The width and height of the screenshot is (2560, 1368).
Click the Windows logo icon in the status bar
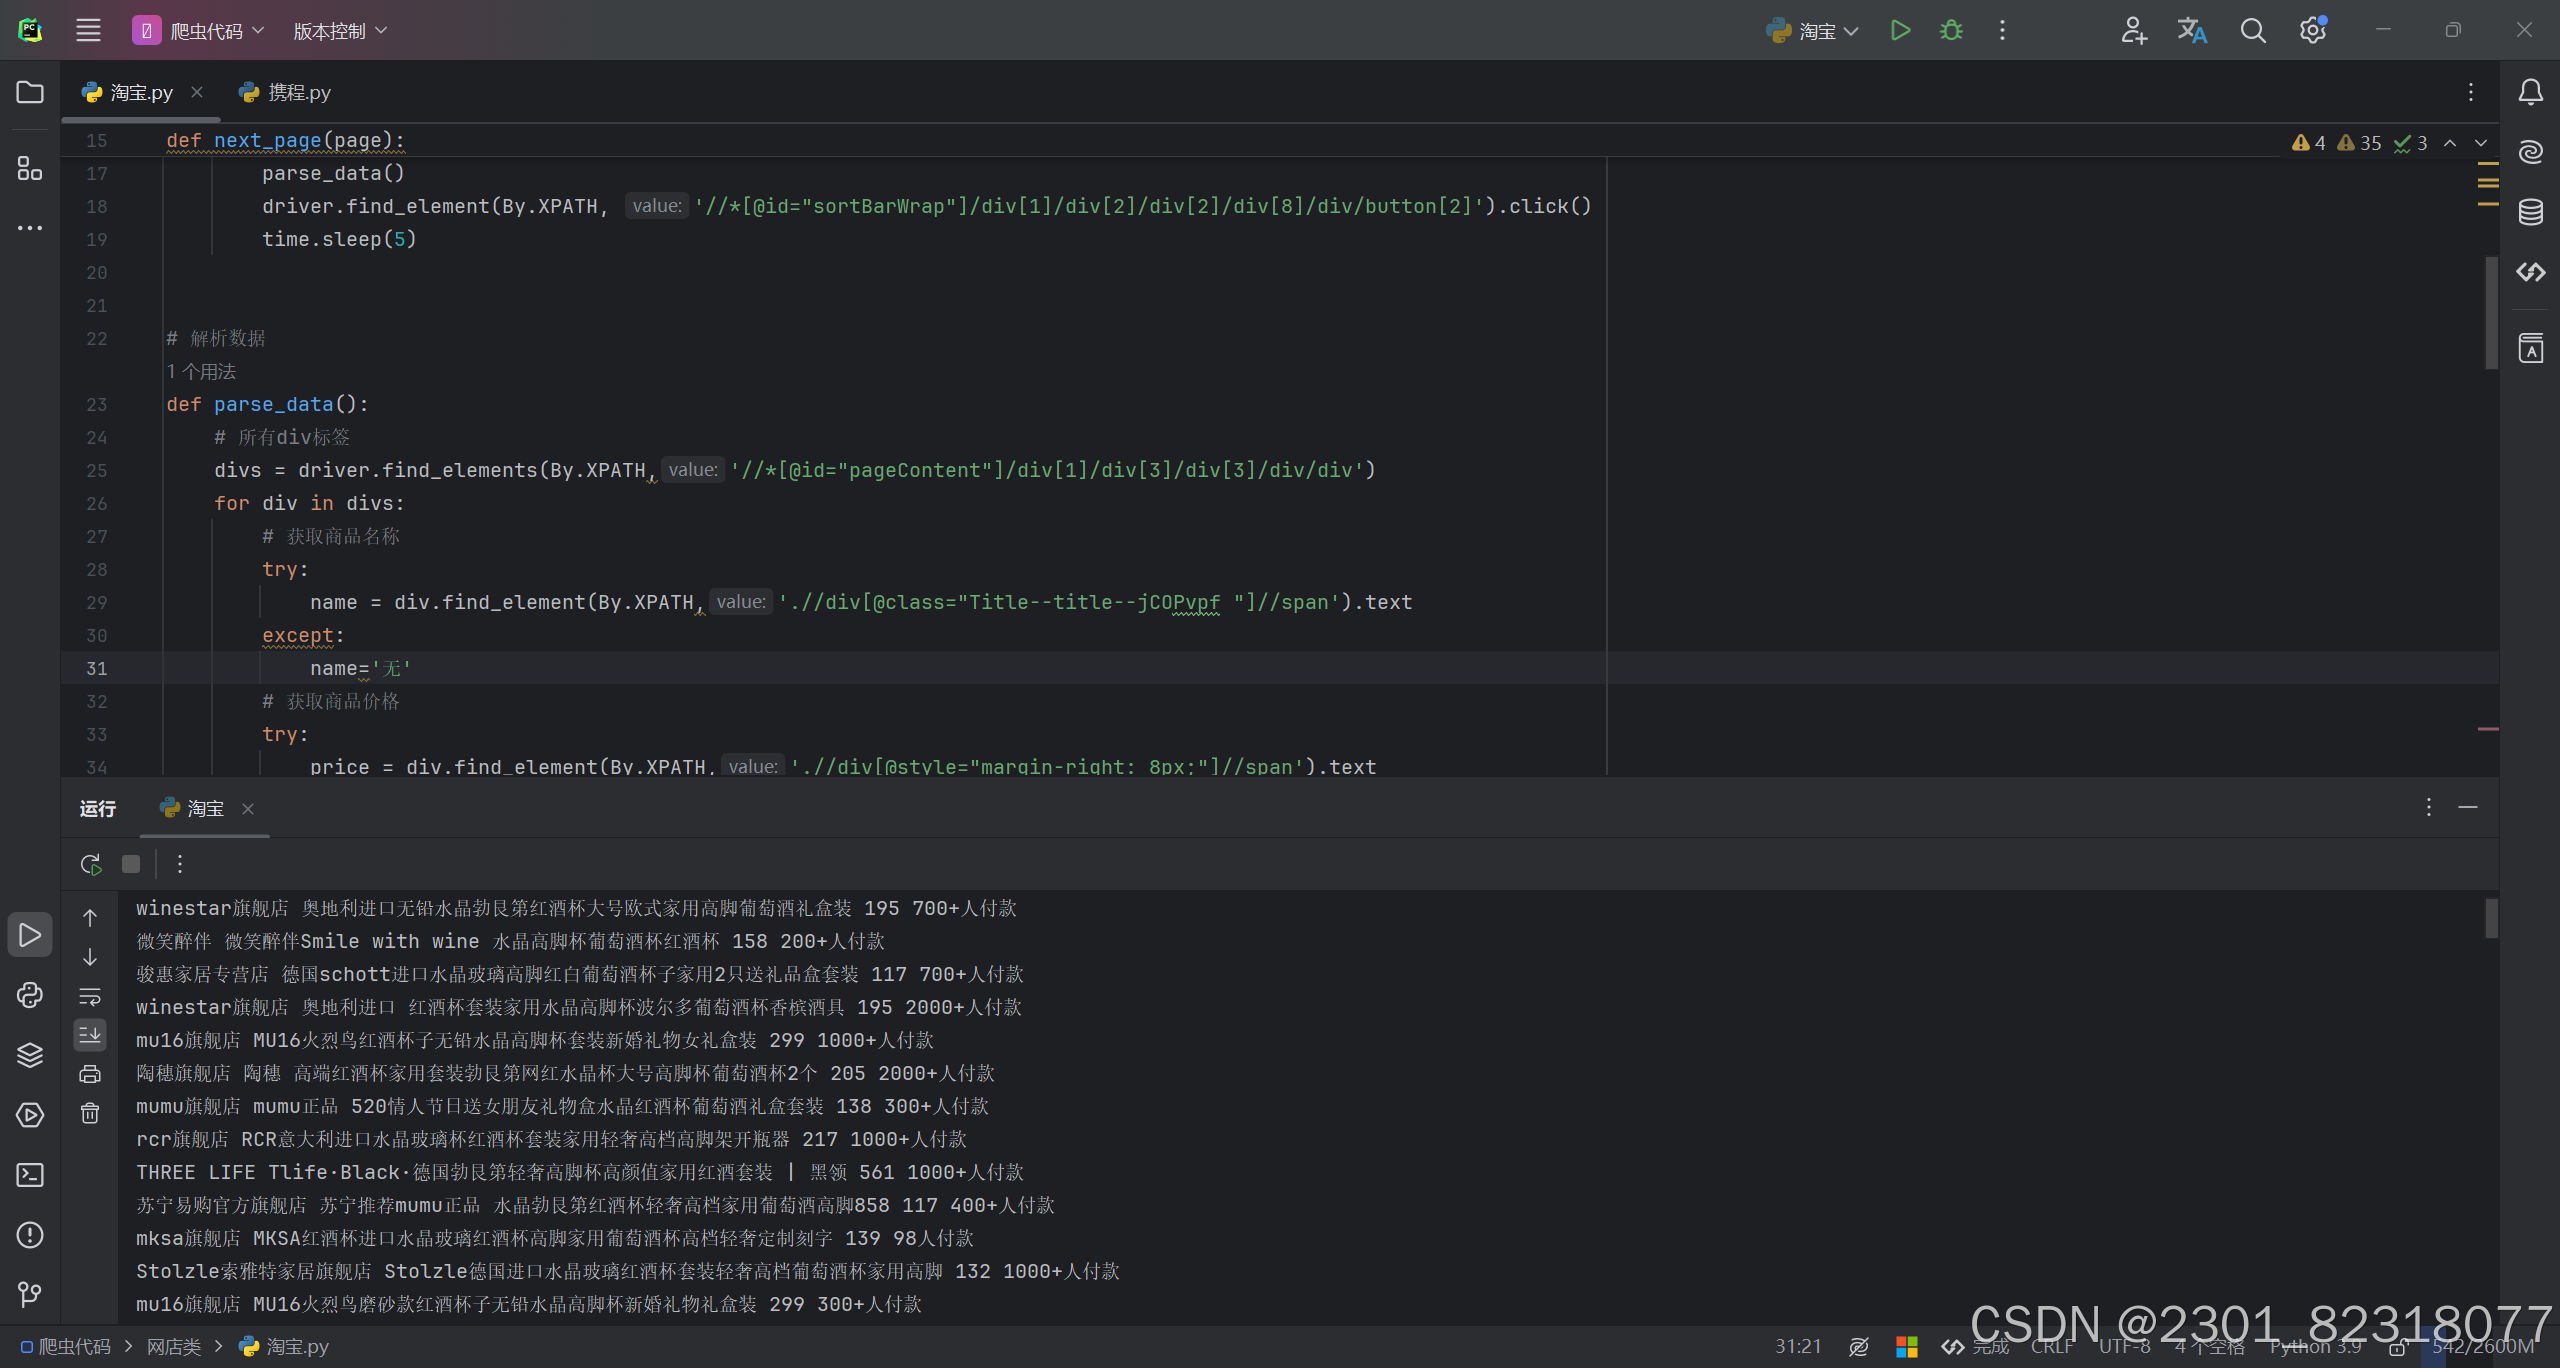click(1907, 1347)
